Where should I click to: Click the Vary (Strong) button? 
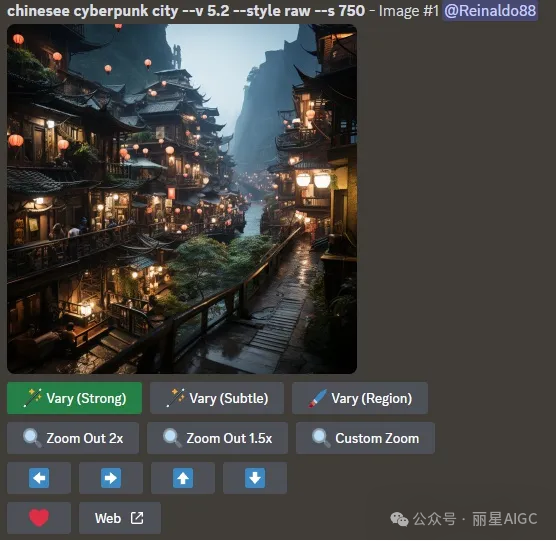tap(74, 398)
